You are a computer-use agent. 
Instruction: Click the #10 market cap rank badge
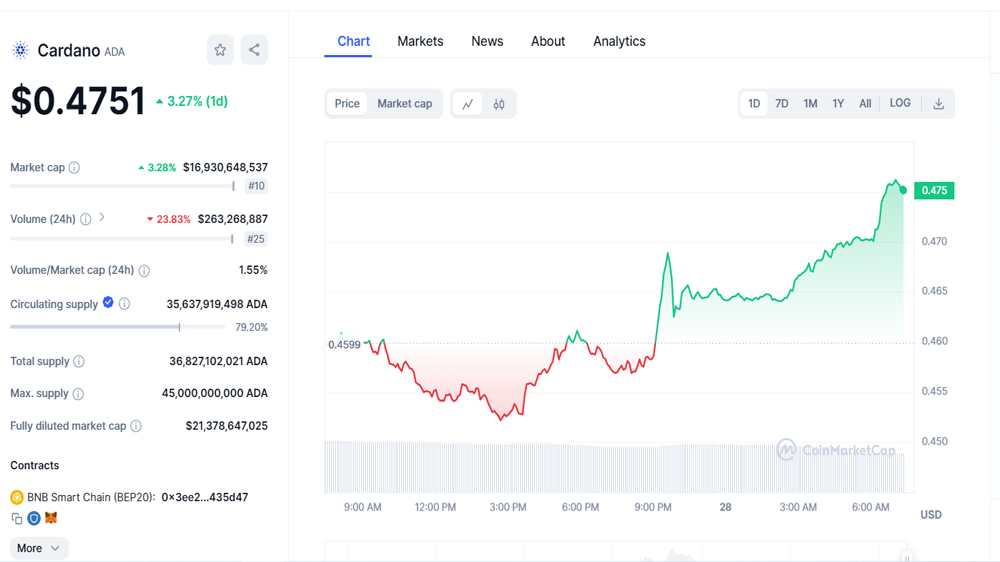256,186
